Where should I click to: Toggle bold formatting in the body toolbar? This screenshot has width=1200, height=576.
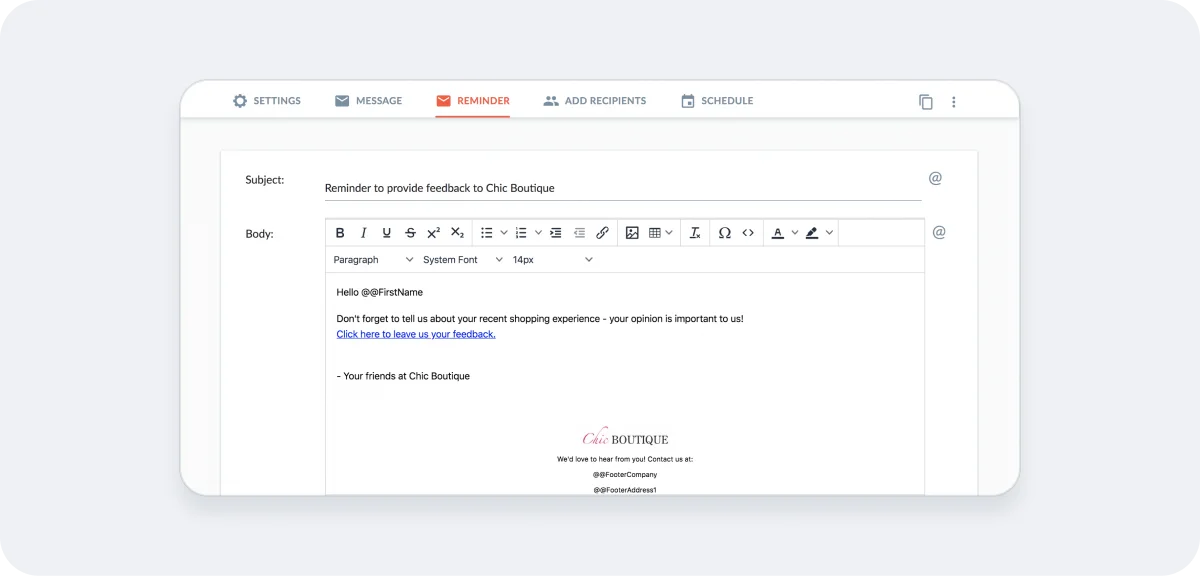340,232
